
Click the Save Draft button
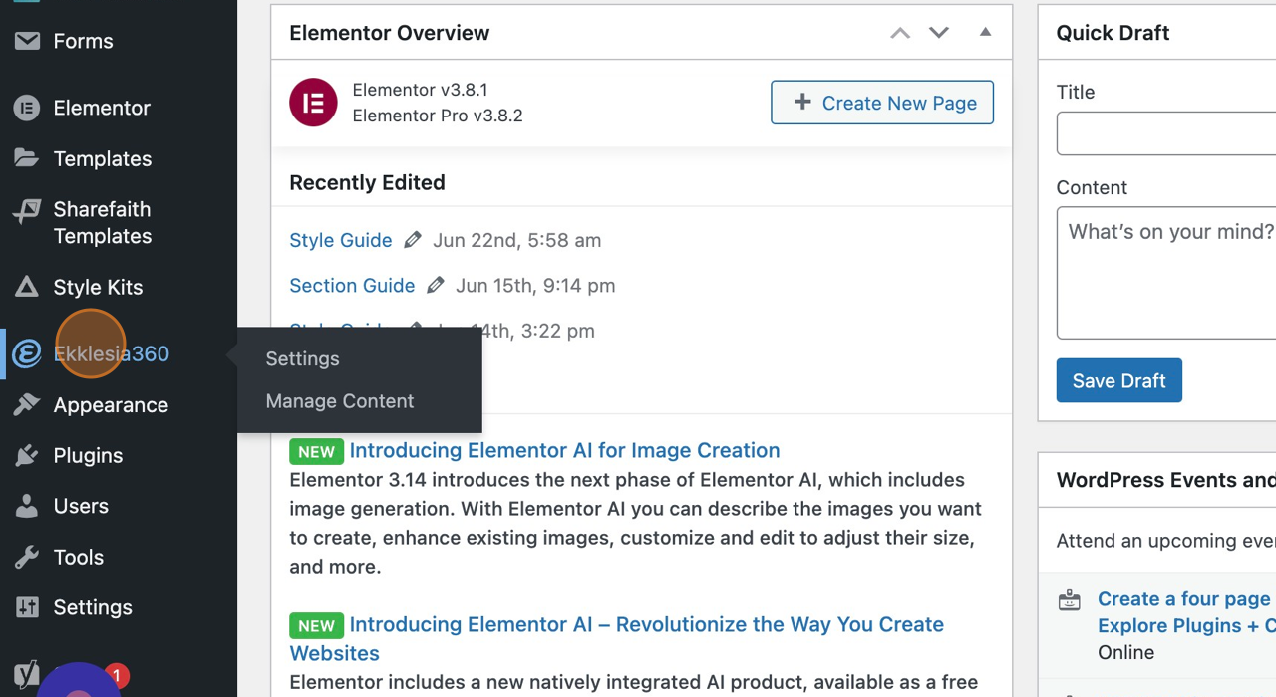tap(1119, 380)
